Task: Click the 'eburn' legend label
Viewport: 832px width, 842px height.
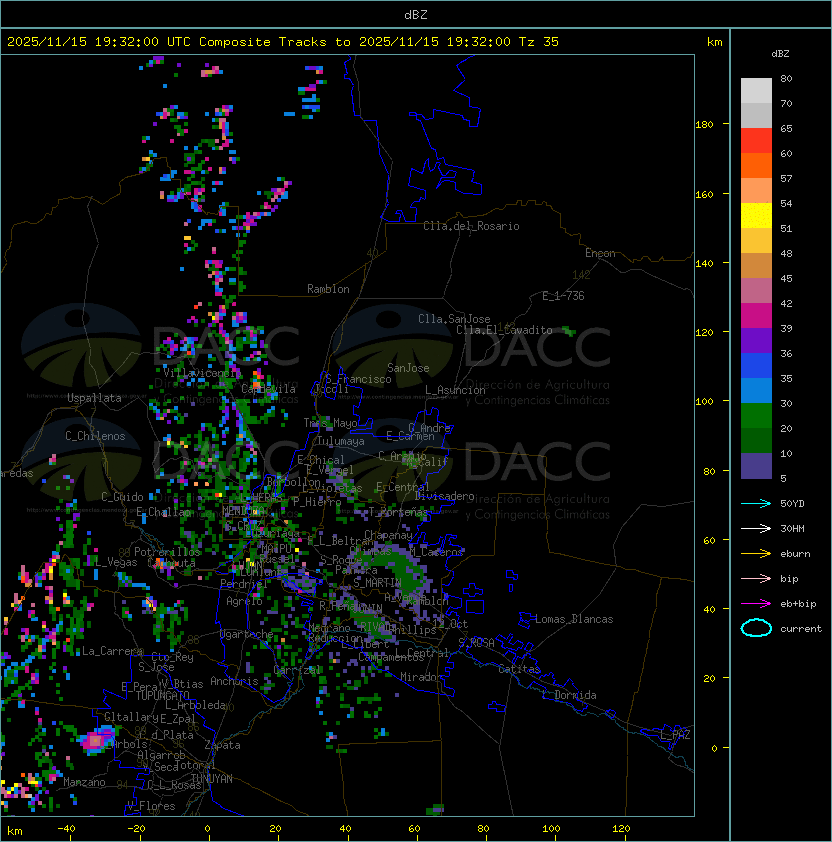Action: coord(795,554)
